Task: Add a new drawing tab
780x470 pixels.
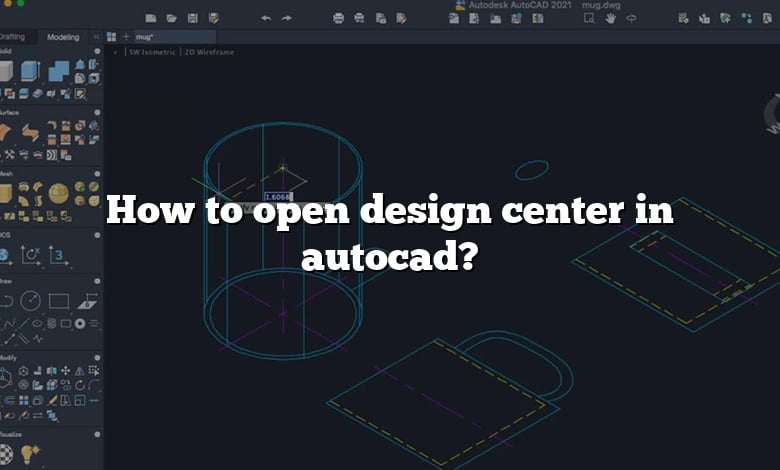Action: [x=126, y=36]
